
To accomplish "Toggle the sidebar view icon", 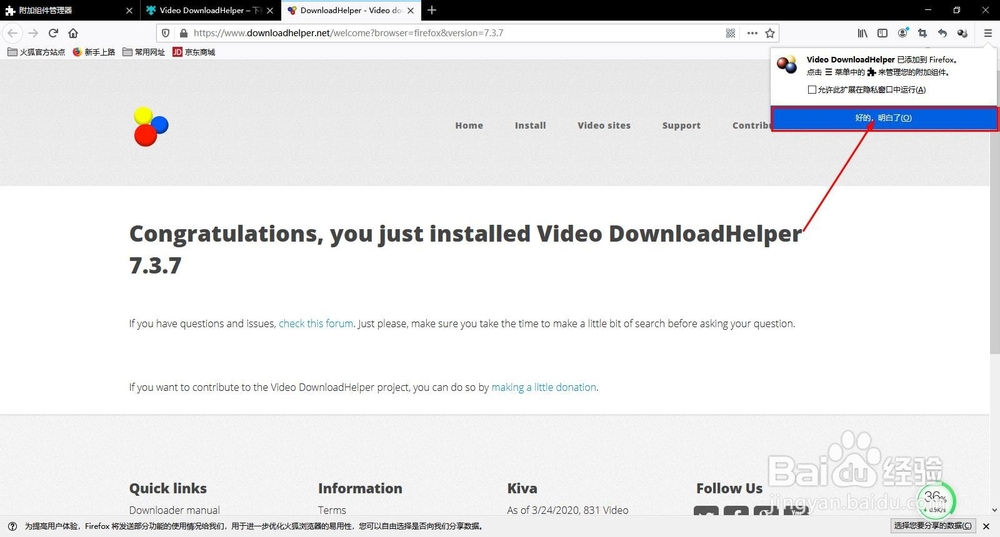I will (883, 33).
